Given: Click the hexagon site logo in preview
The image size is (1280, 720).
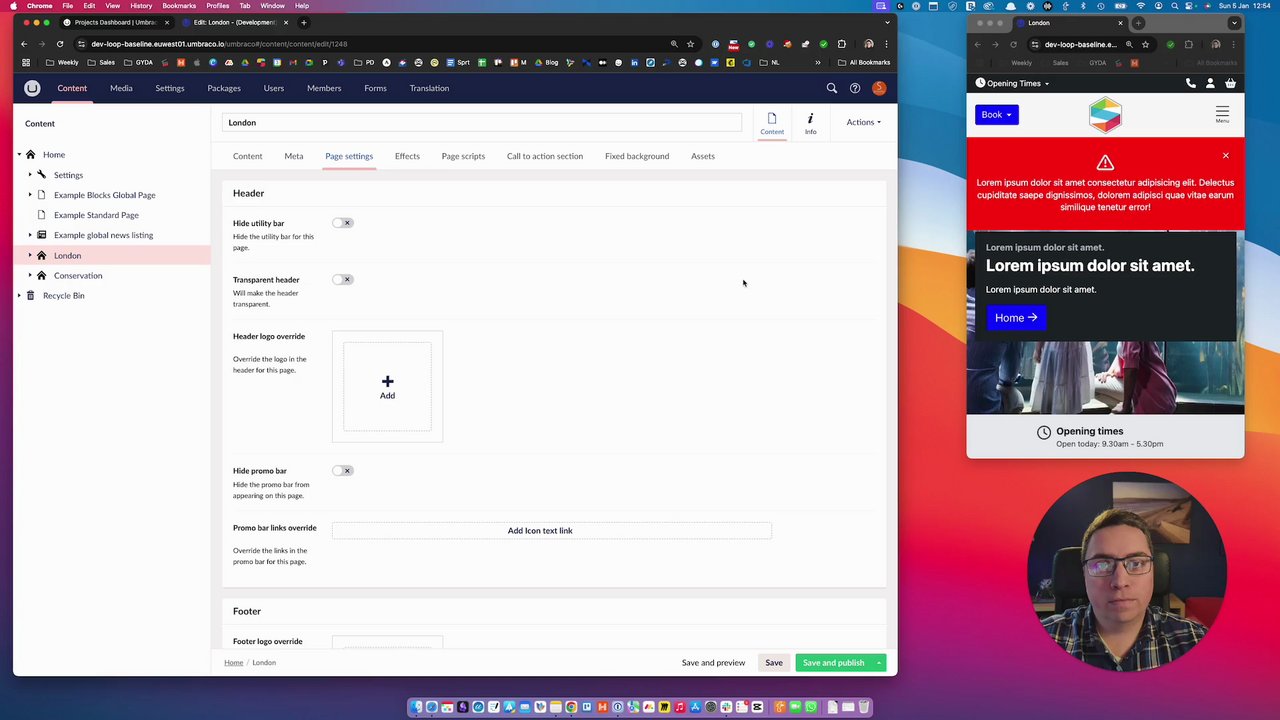Looking at the screenshot, I should click(1105, 115).
